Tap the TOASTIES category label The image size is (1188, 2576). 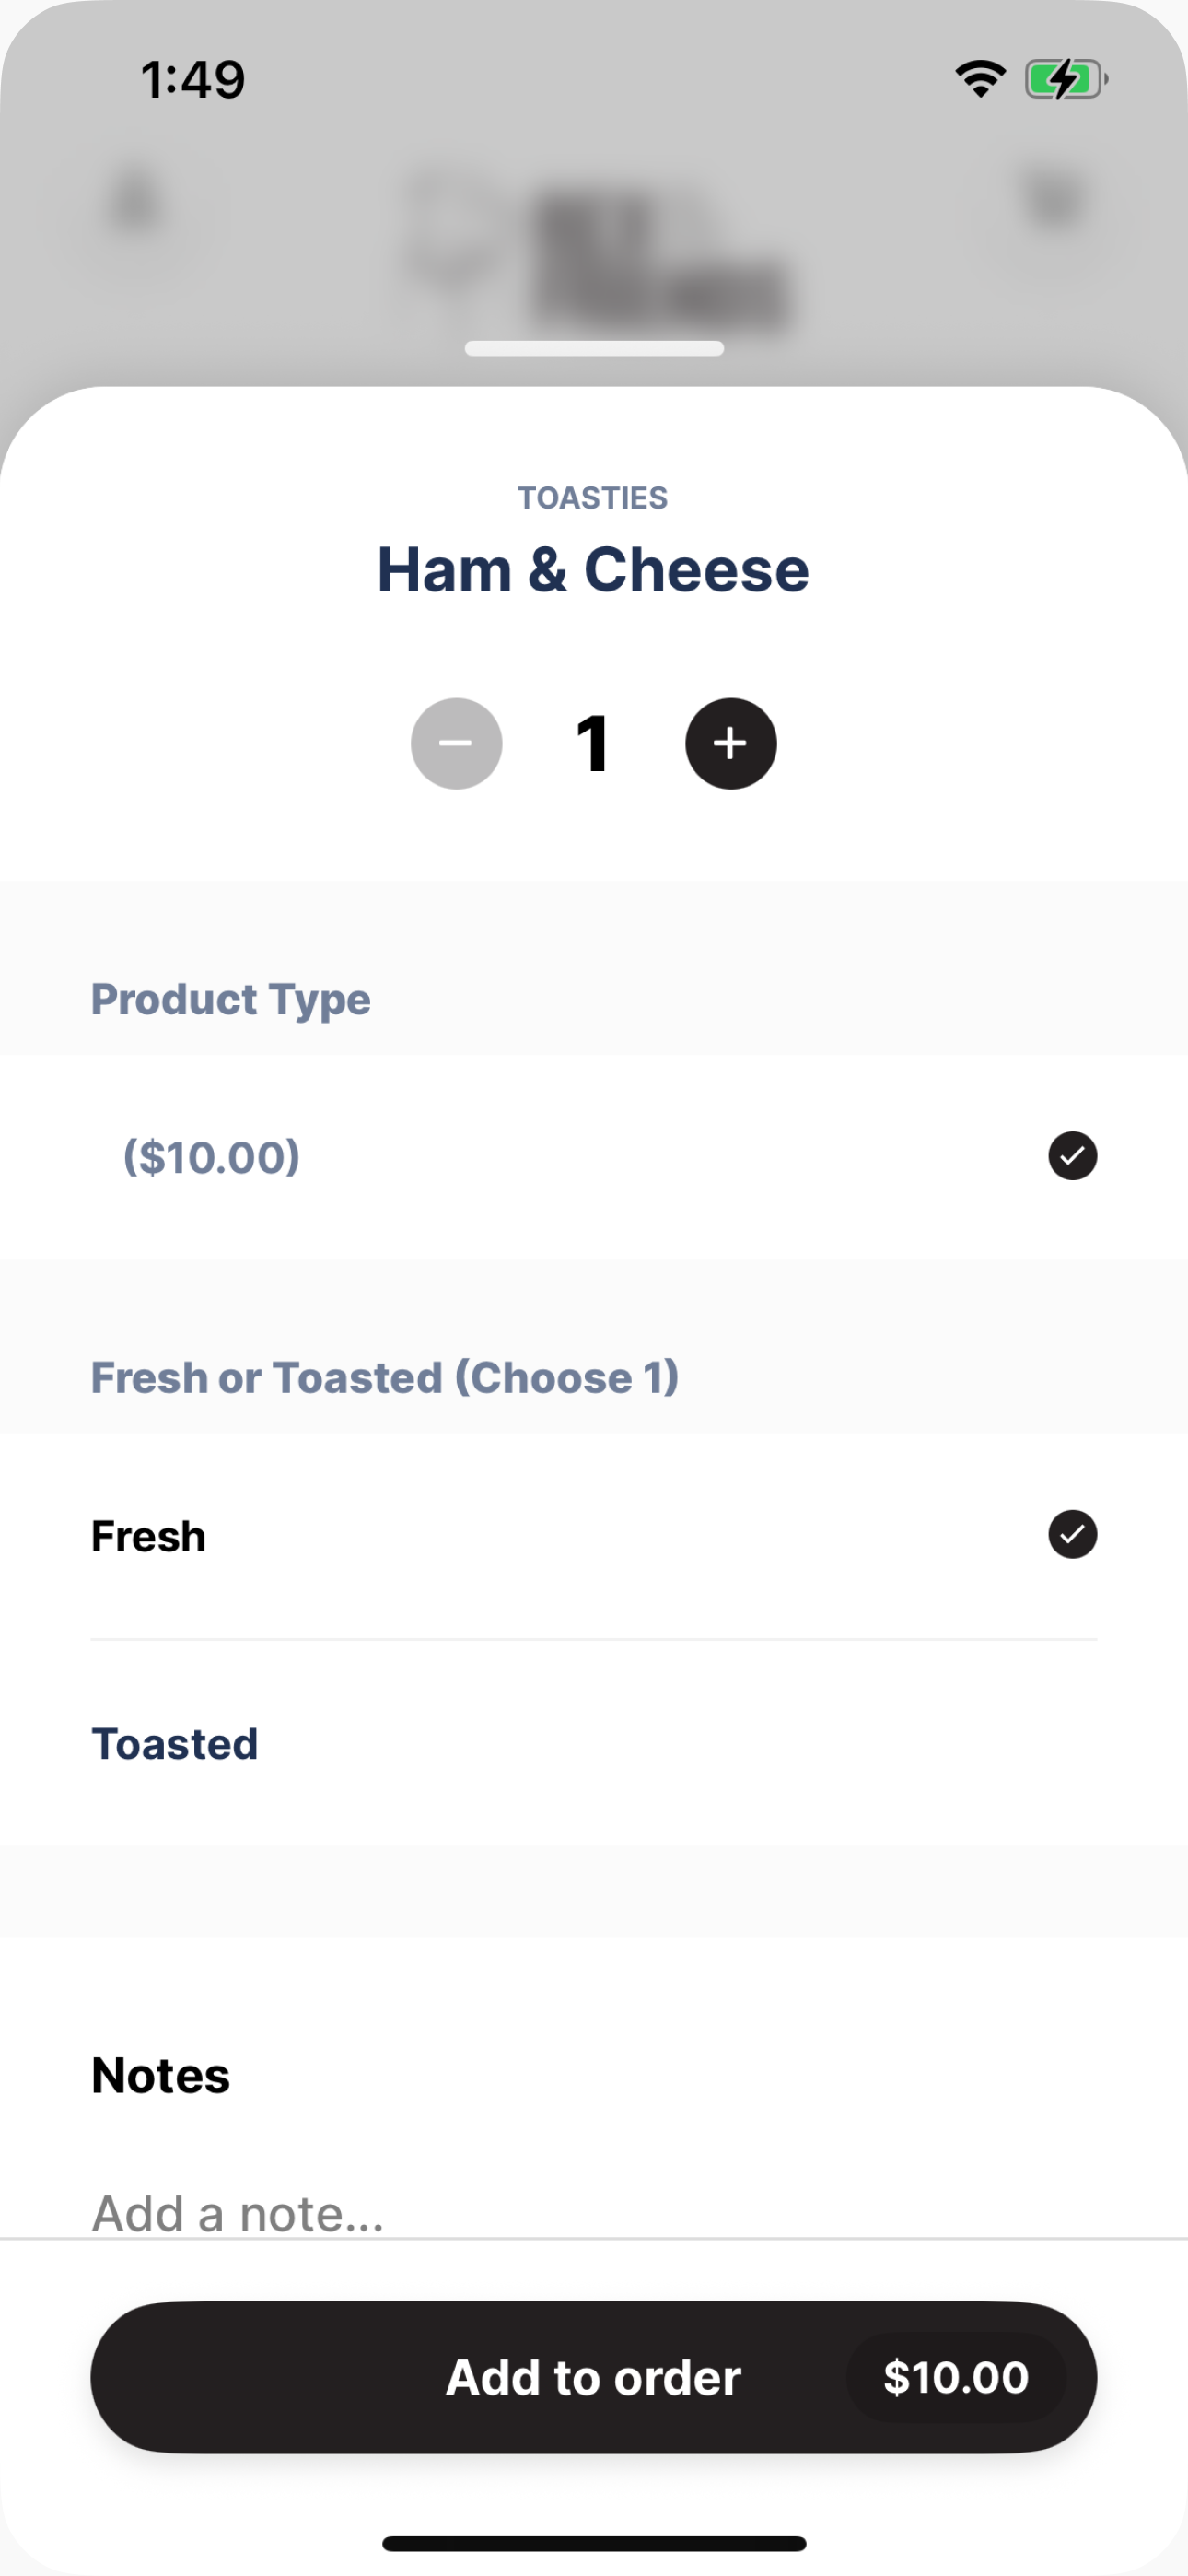click(x=592, y=497)
